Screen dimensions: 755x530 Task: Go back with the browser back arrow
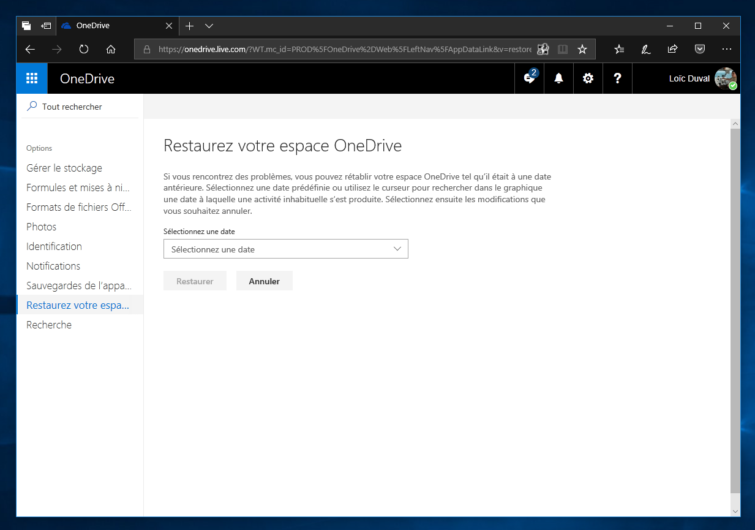pos(30,49)
